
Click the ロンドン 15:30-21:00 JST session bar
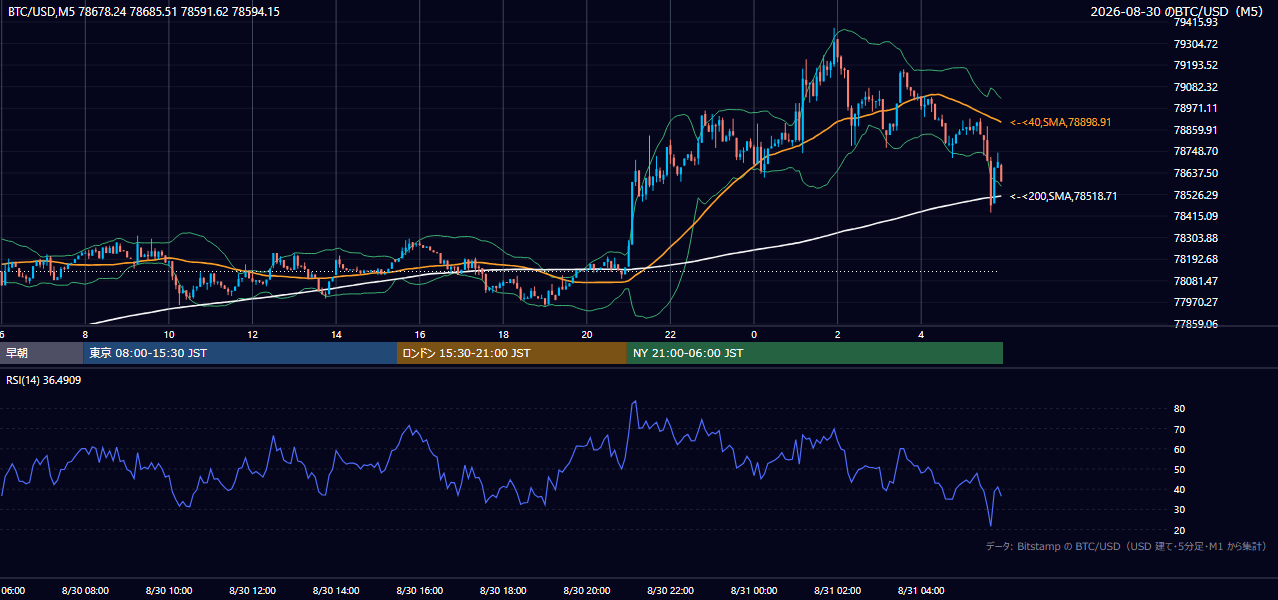pyautogui.click(x=512, y=353)
